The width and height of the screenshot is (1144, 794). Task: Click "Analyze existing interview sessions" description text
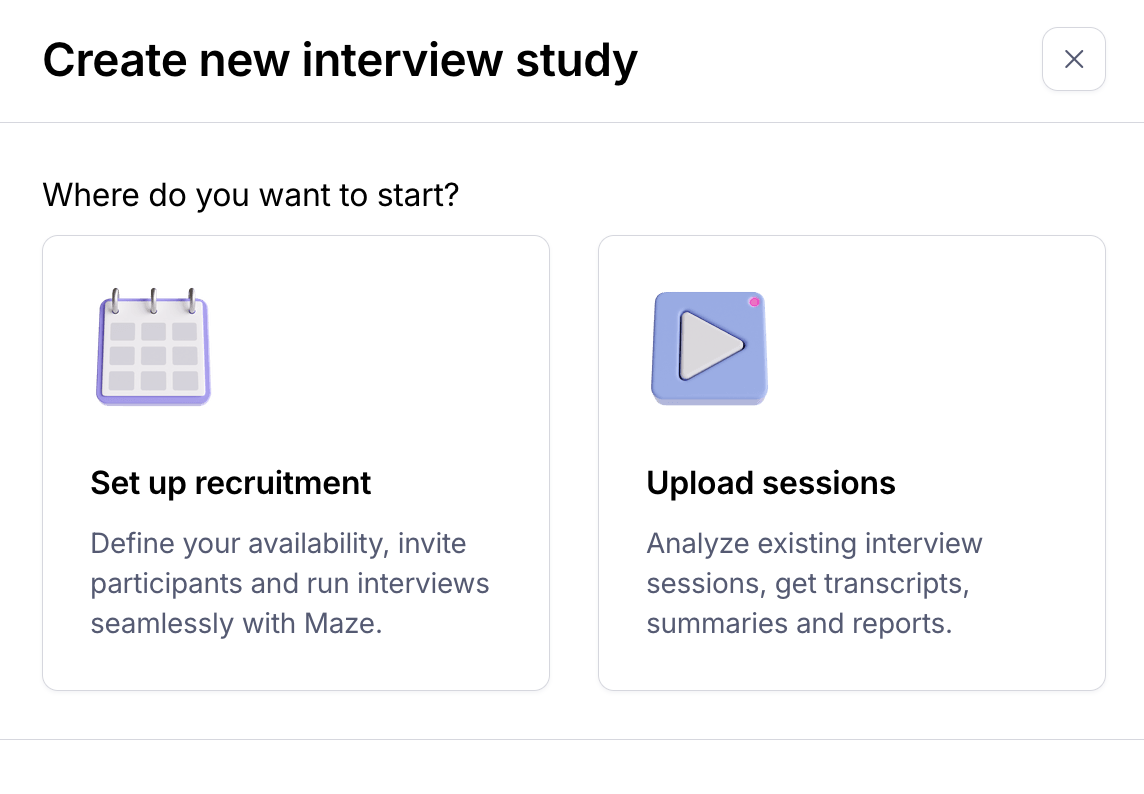[x=814, y=544]
